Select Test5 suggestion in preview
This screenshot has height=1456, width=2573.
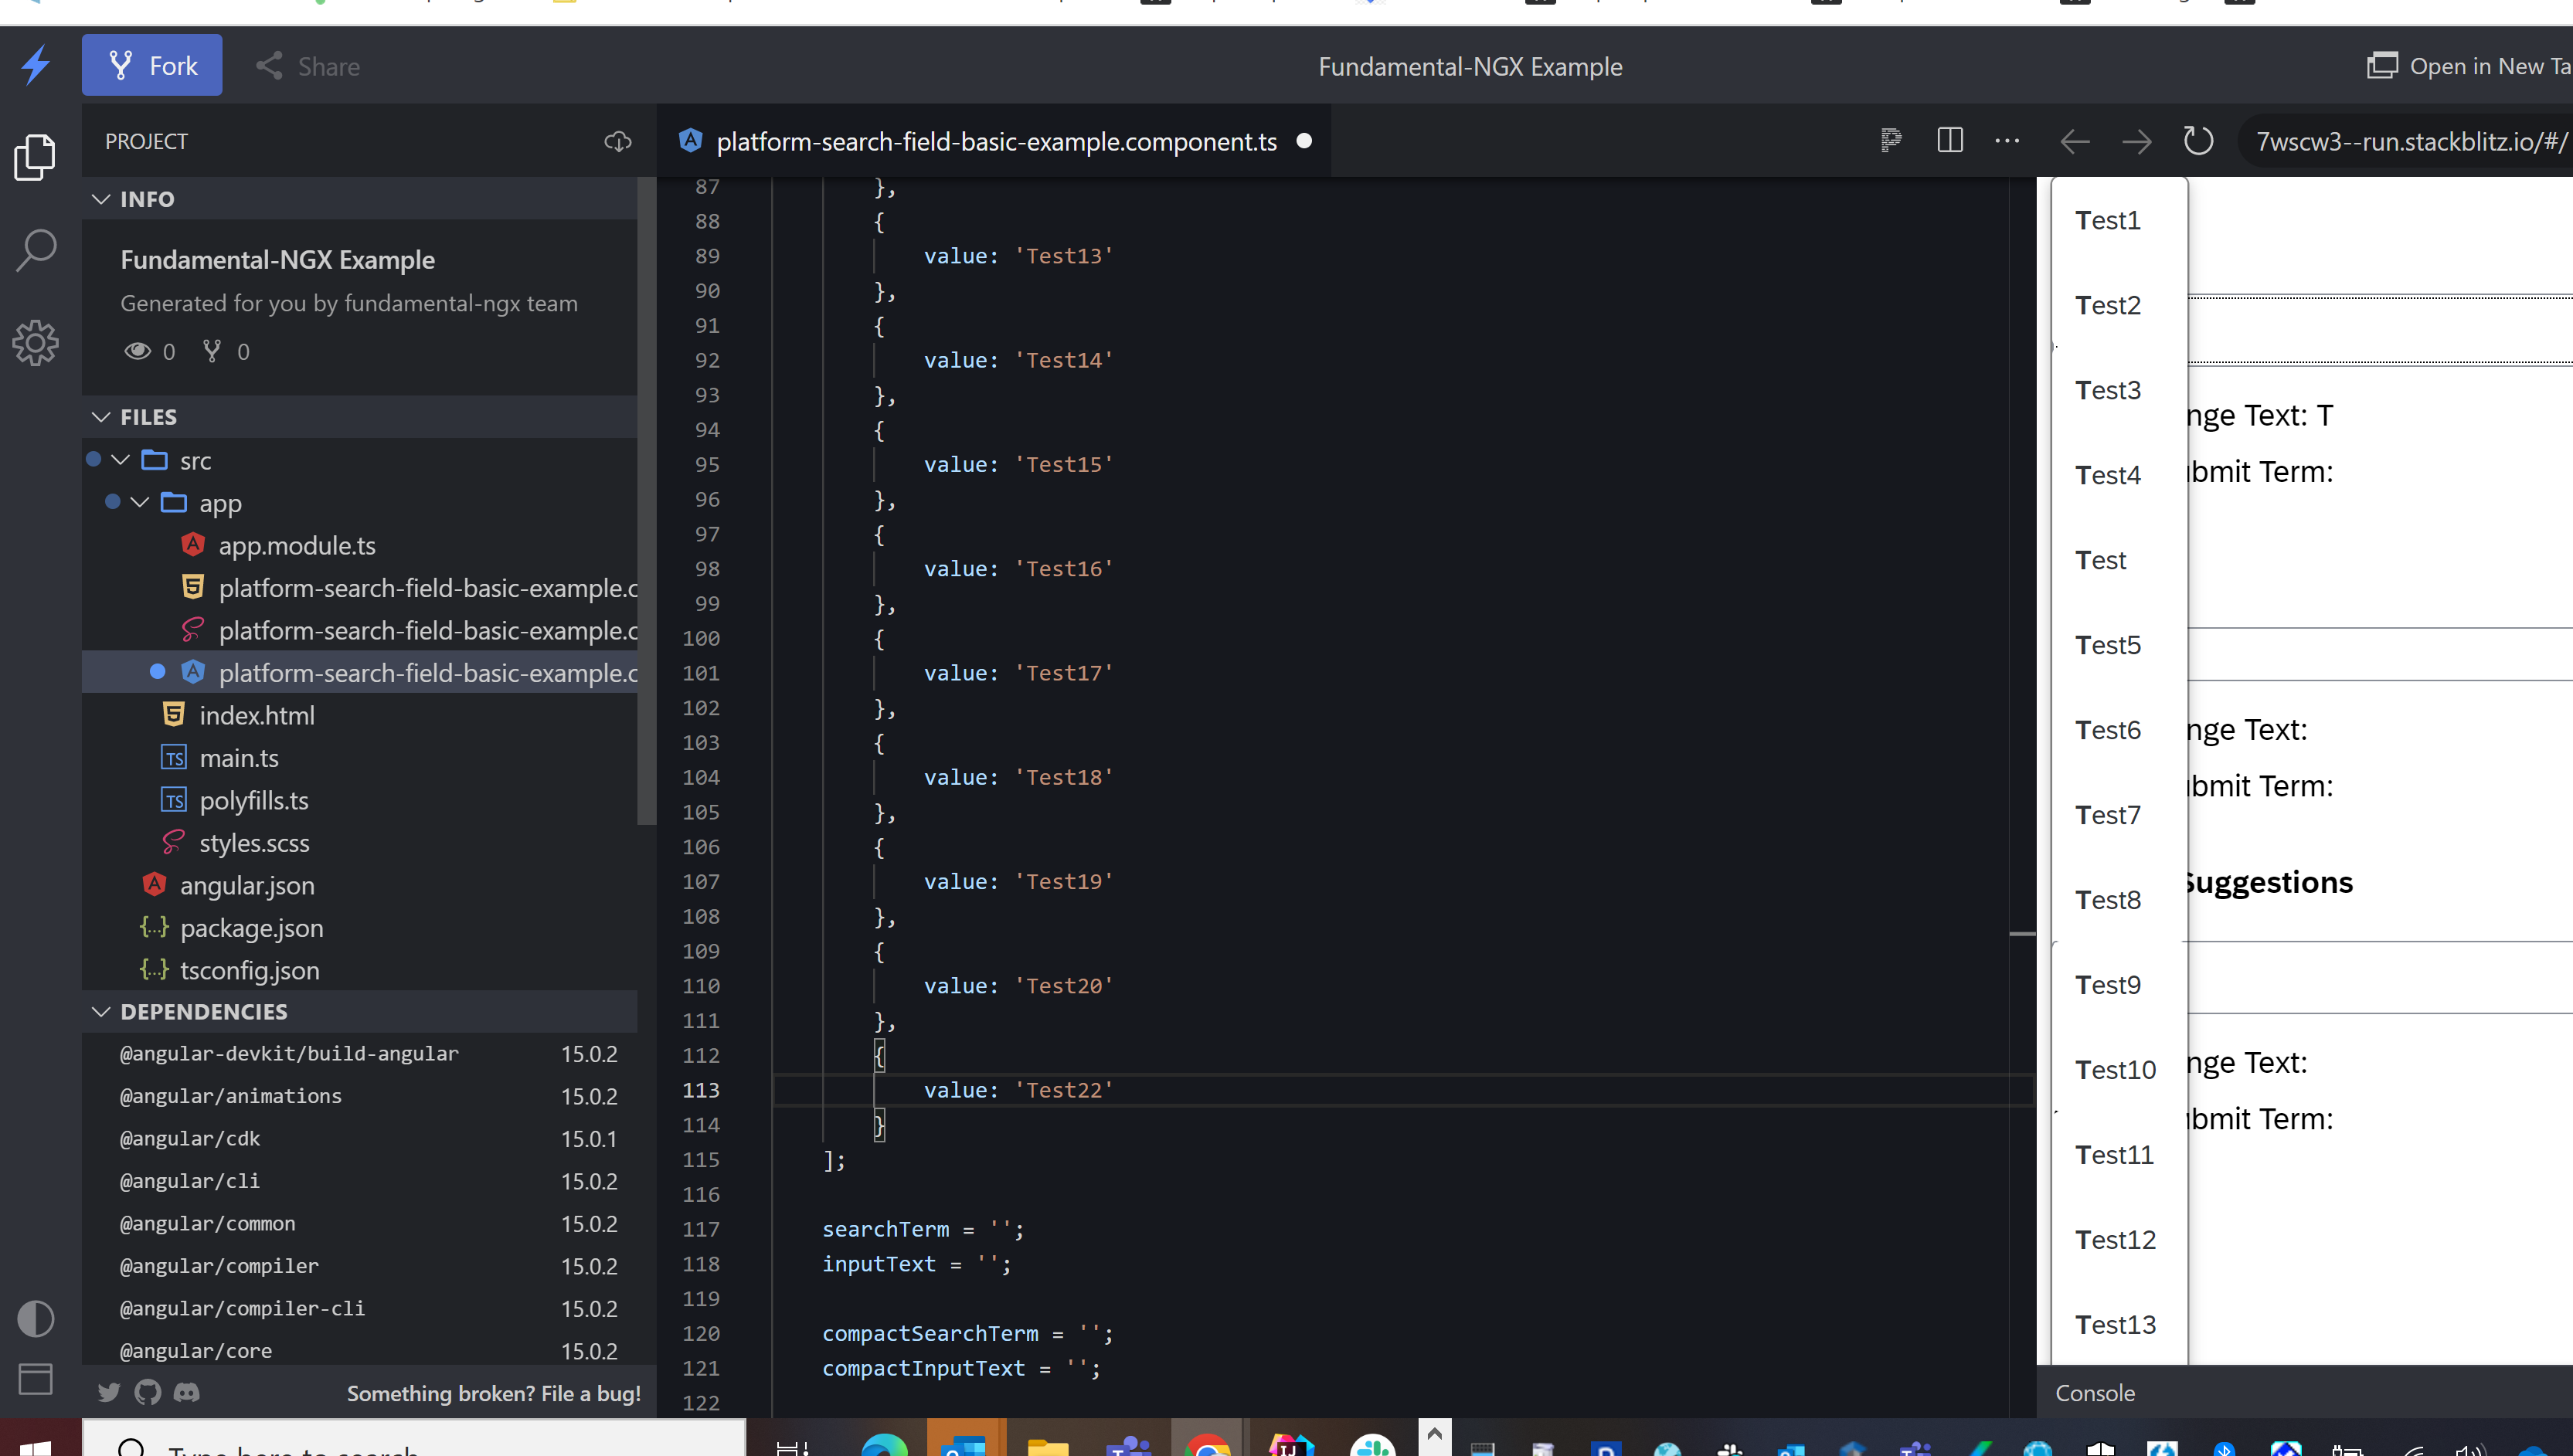[x=2108, y=645]
